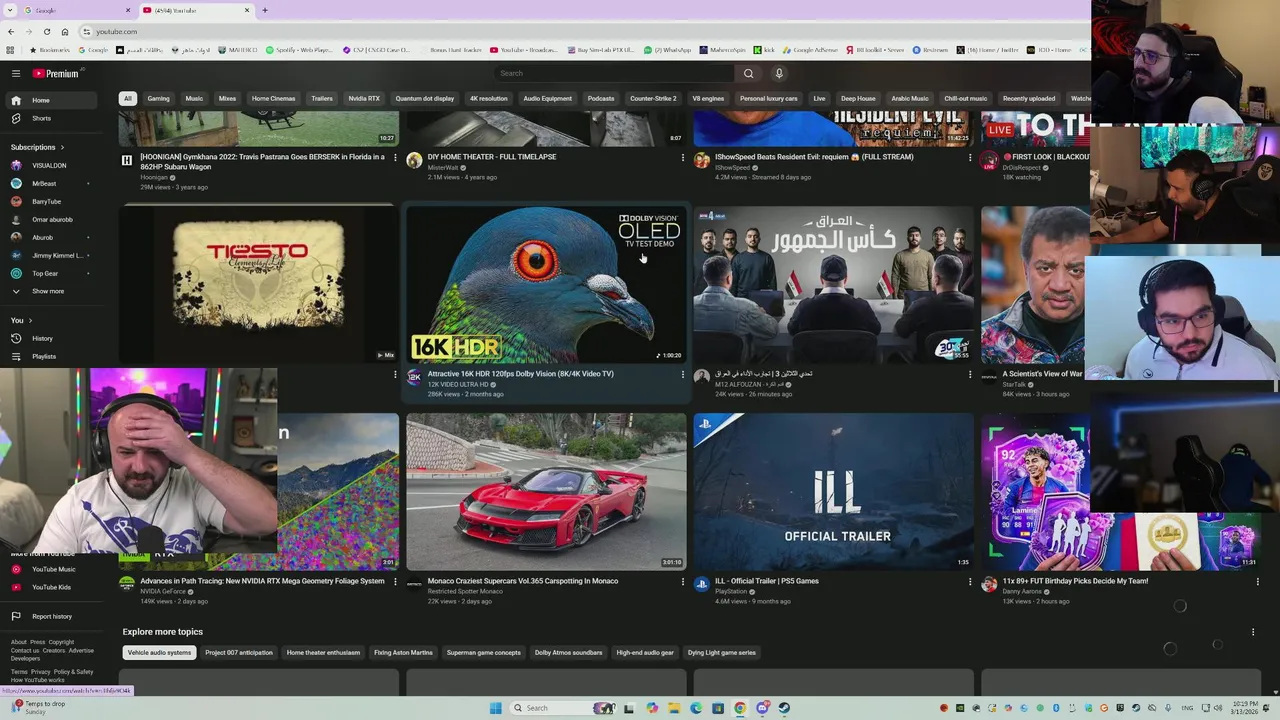Click the search magnifier button
The image size is (1280, 720).
[748, 73]
